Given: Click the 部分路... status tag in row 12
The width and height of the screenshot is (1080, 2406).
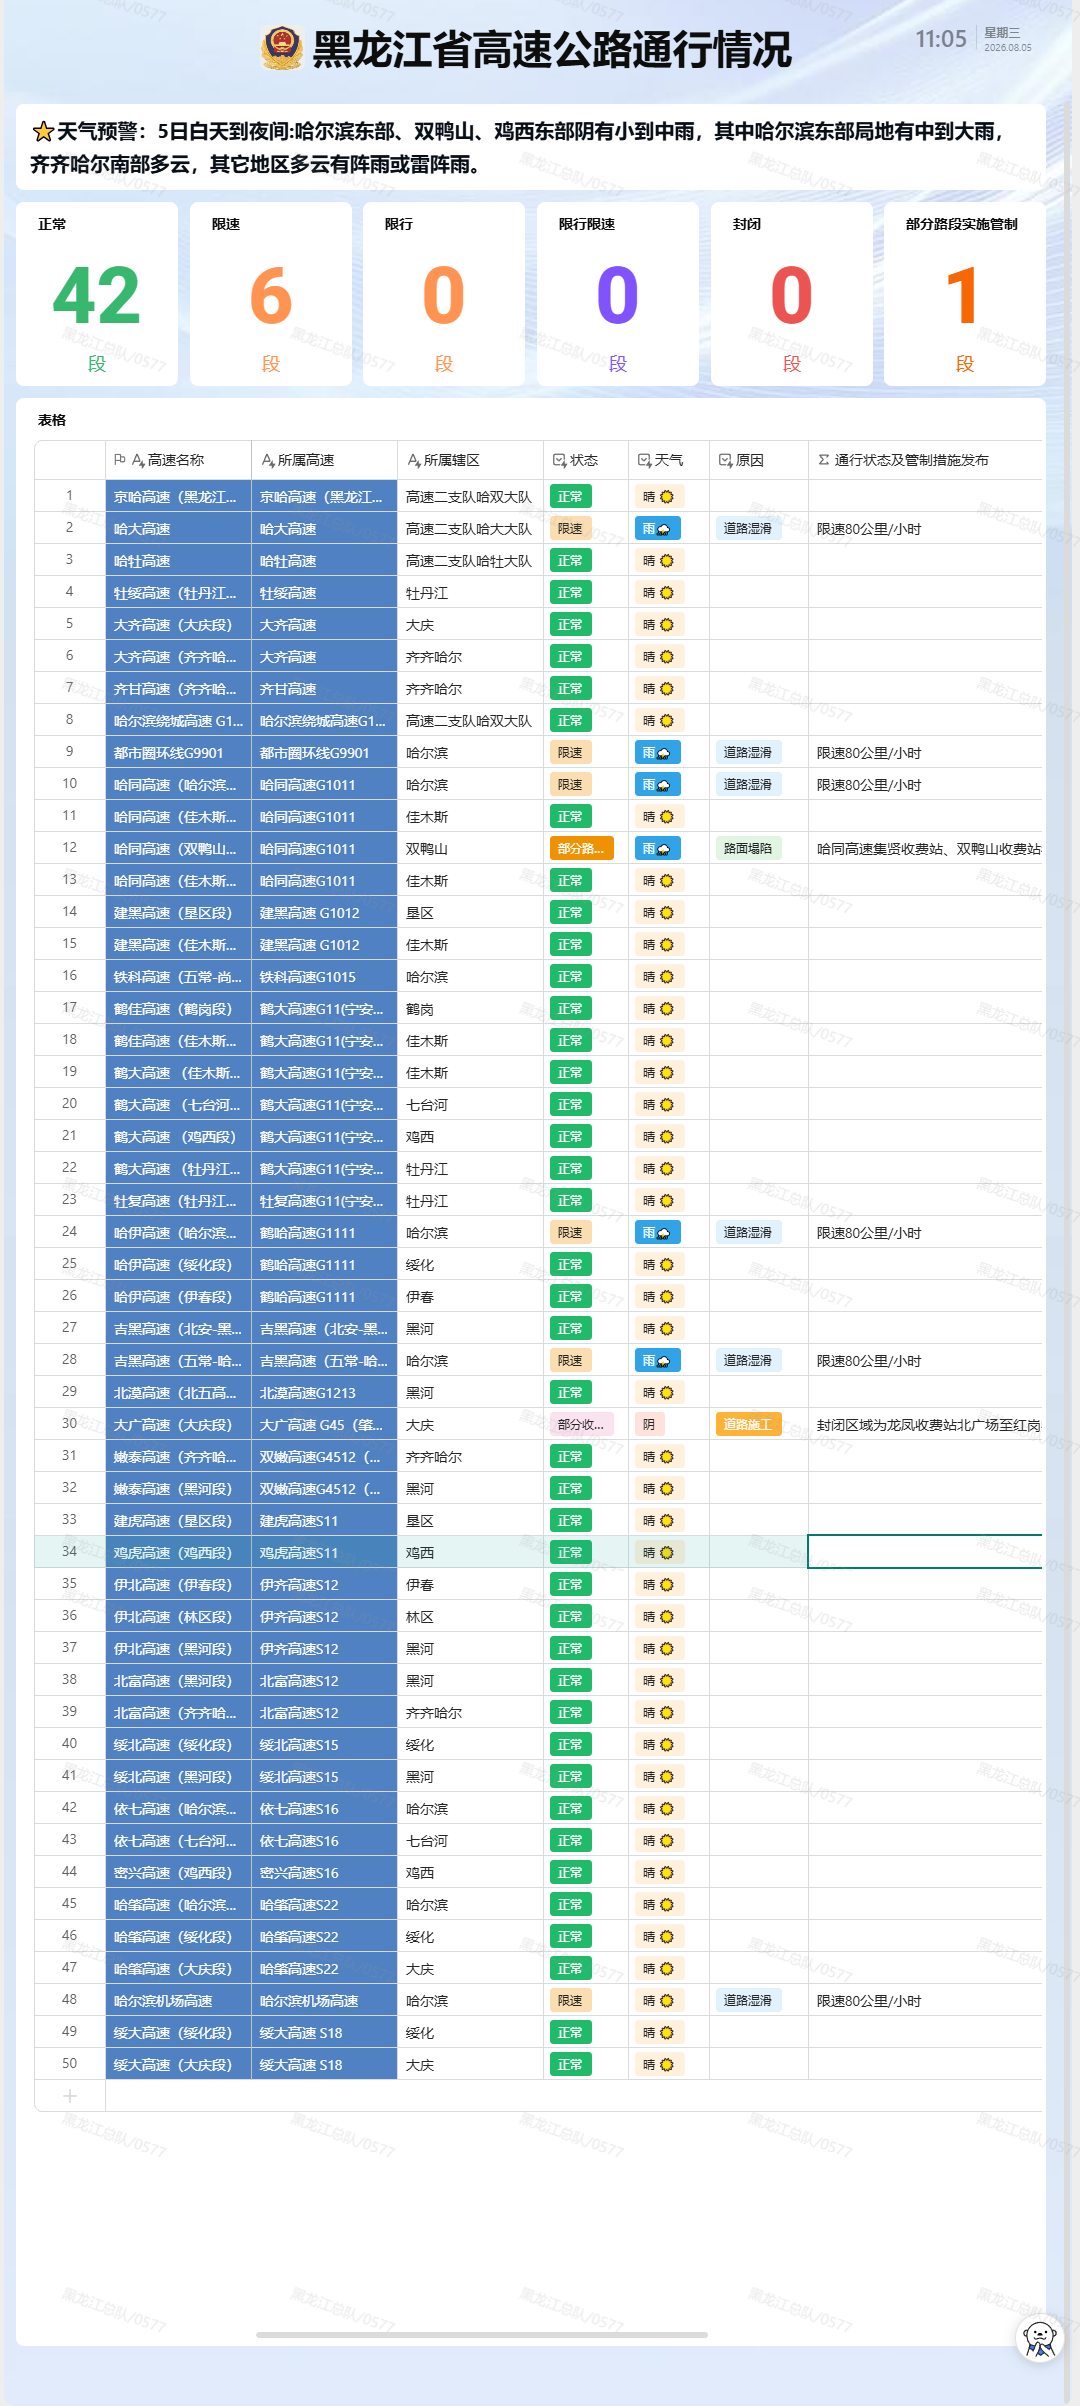Looking at the screenshot, I should [x=581, y=848].
